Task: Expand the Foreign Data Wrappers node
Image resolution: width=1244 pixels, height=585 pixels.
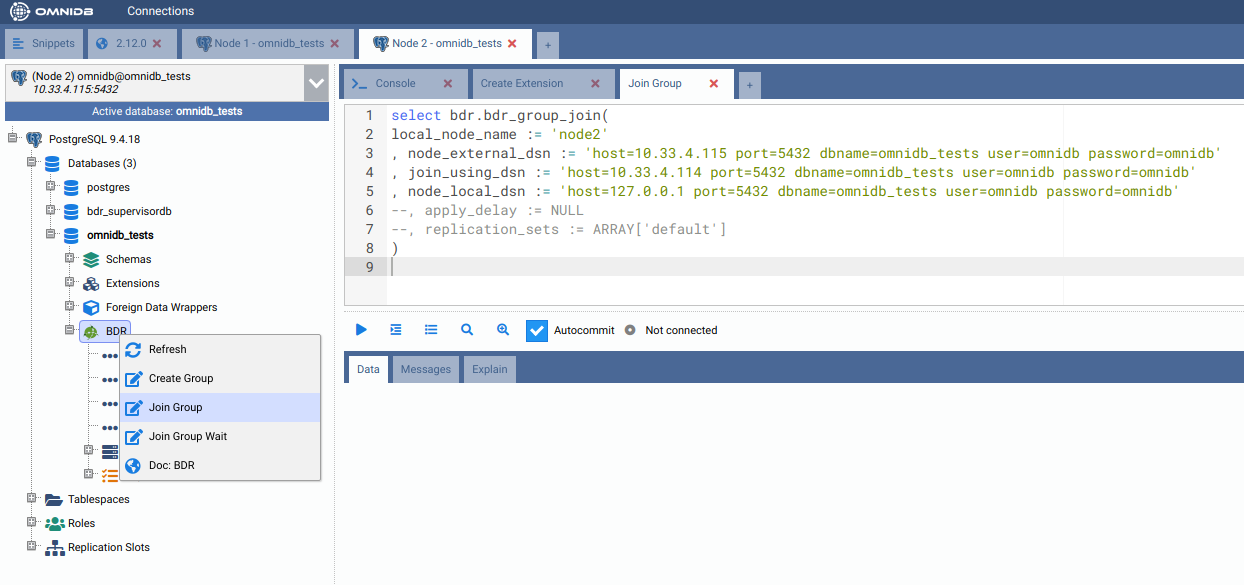Action: 70,307
